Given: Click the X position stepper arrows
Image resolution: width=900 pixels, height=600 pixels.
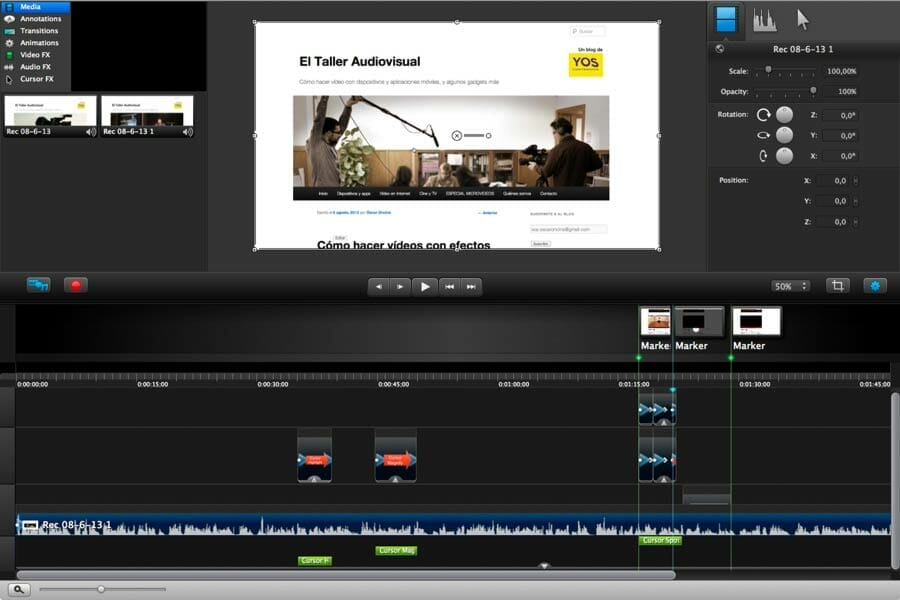Looking at the screenshot, I should pos(857,179).
